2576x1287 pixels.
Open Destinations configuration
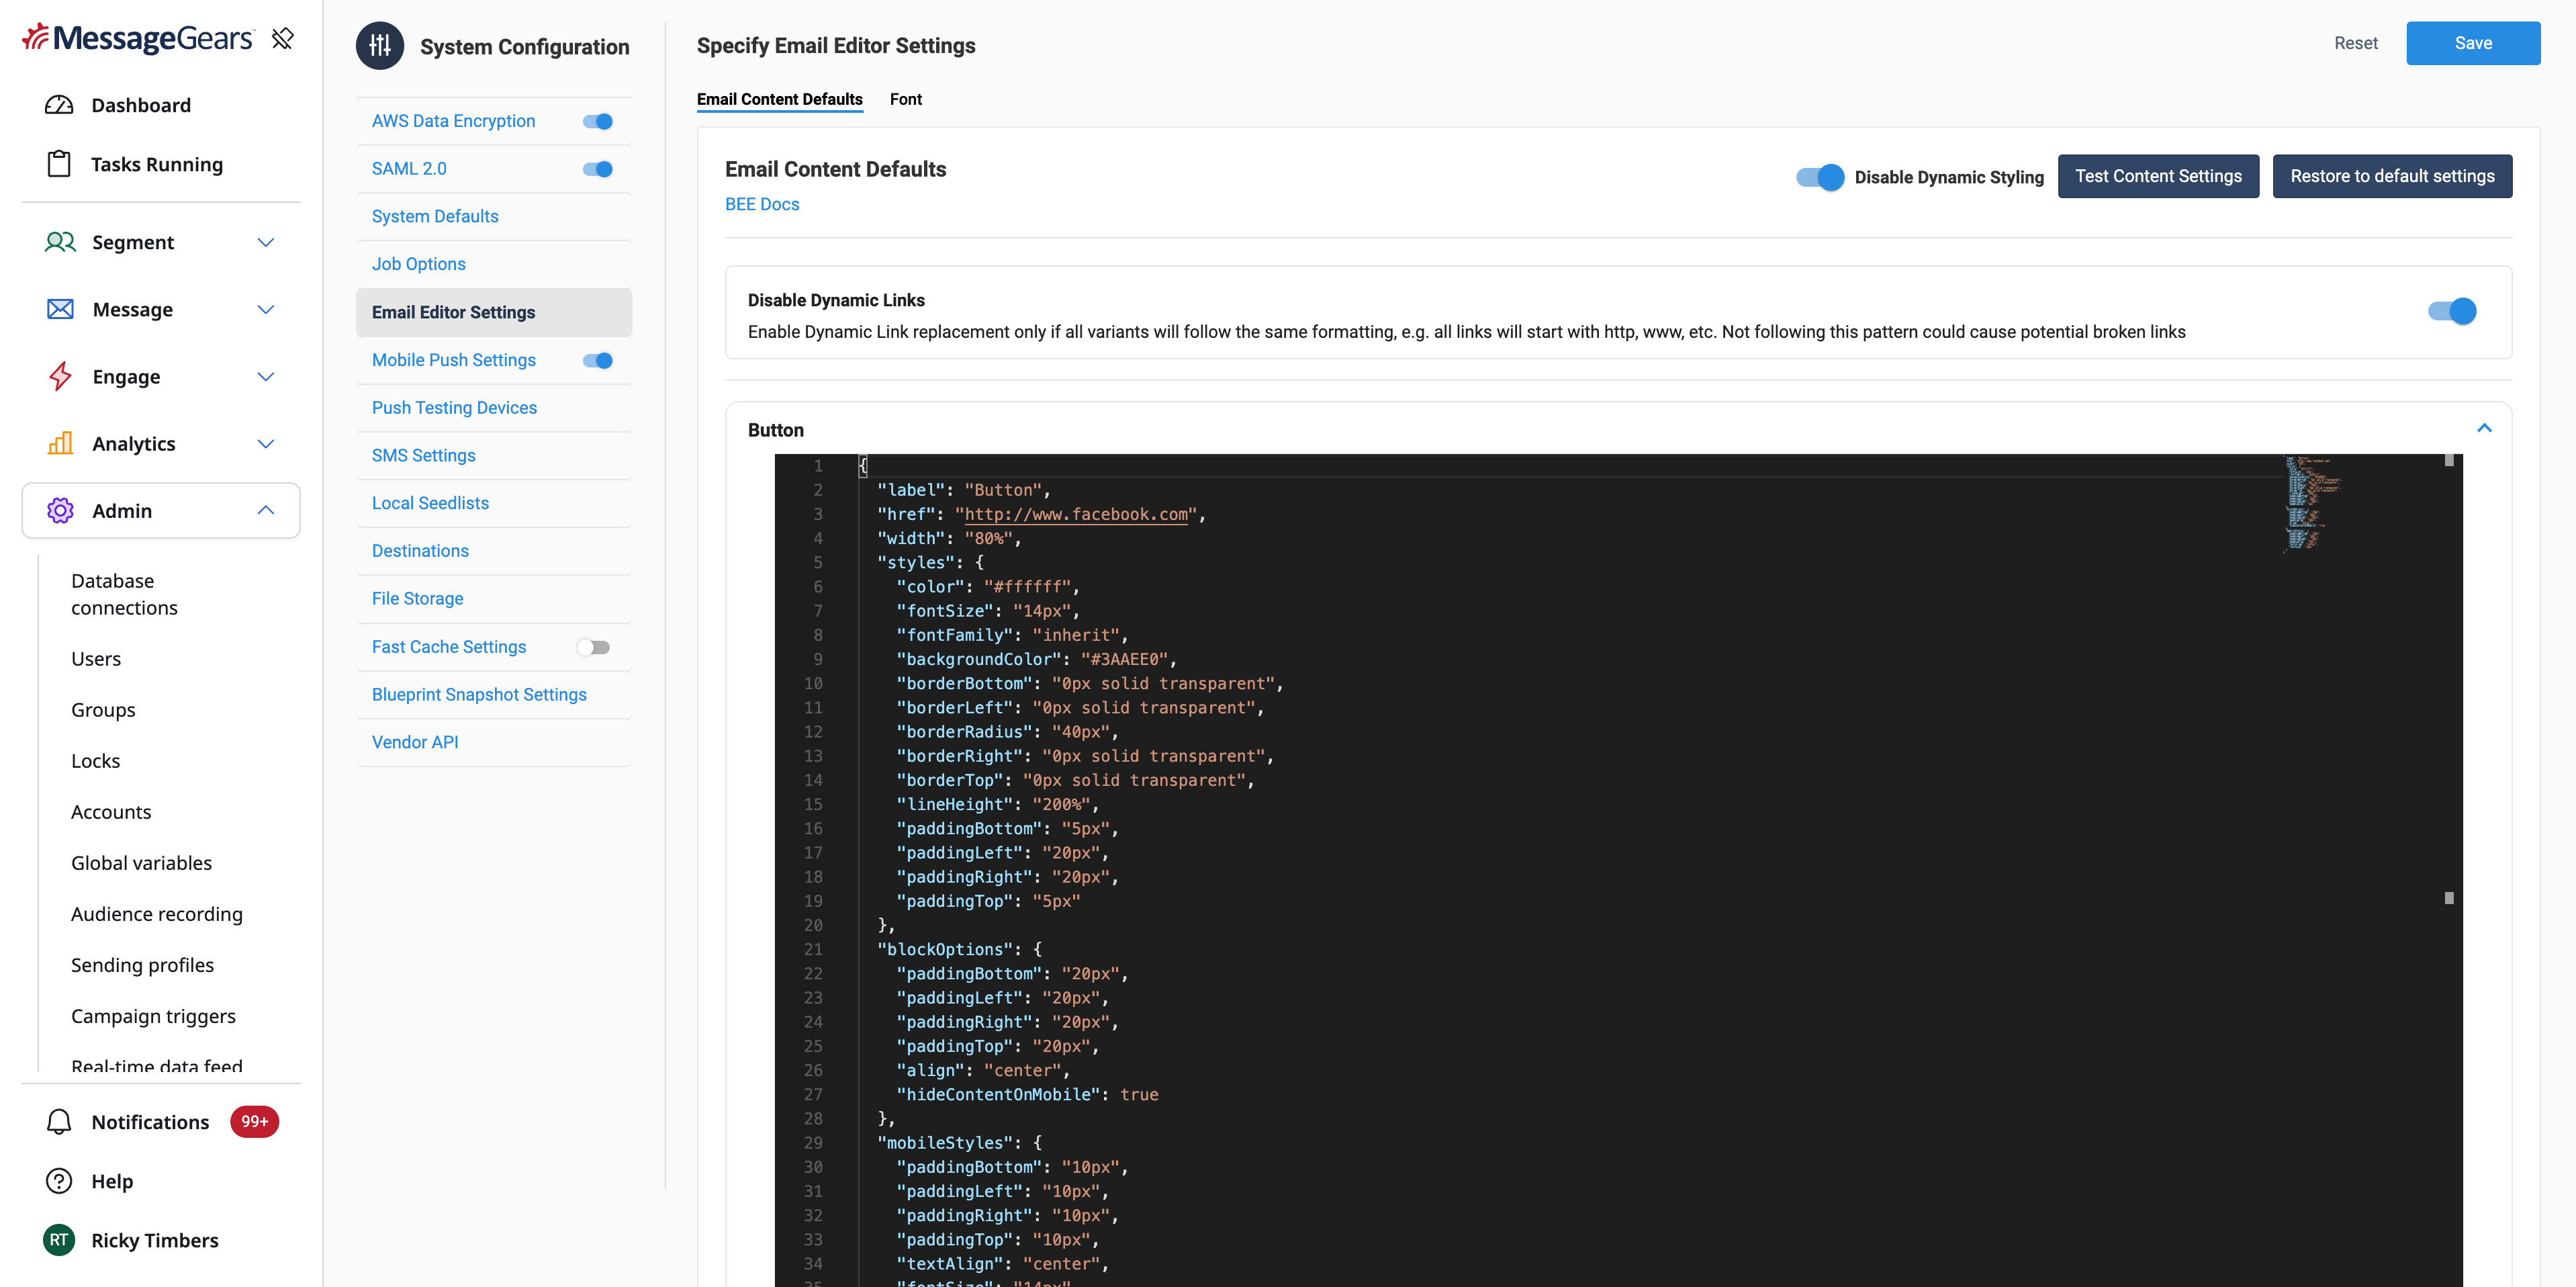pyautogui.click(x=420, y=551)
